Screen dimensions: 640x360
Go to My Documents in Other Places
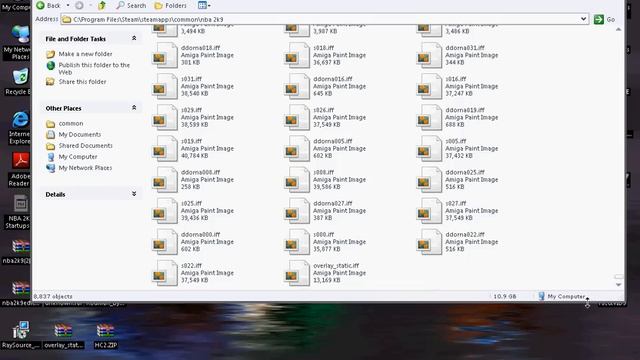(80, 134)
